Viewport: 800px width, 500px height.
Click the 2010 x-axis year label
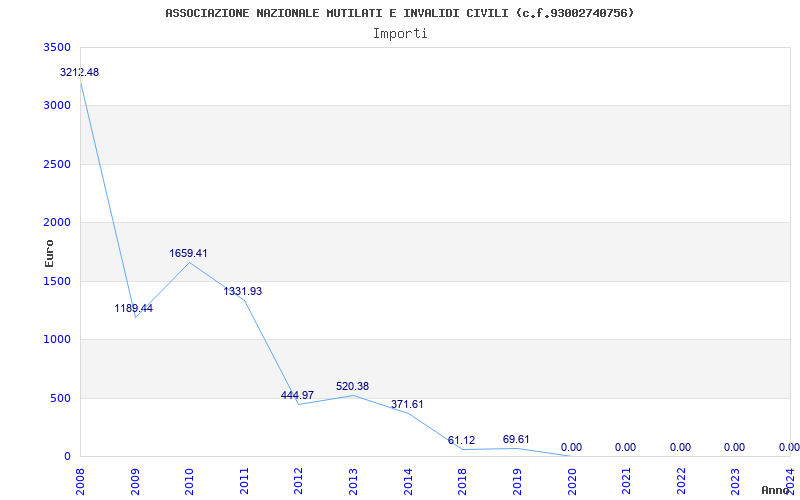click(189, 479)
